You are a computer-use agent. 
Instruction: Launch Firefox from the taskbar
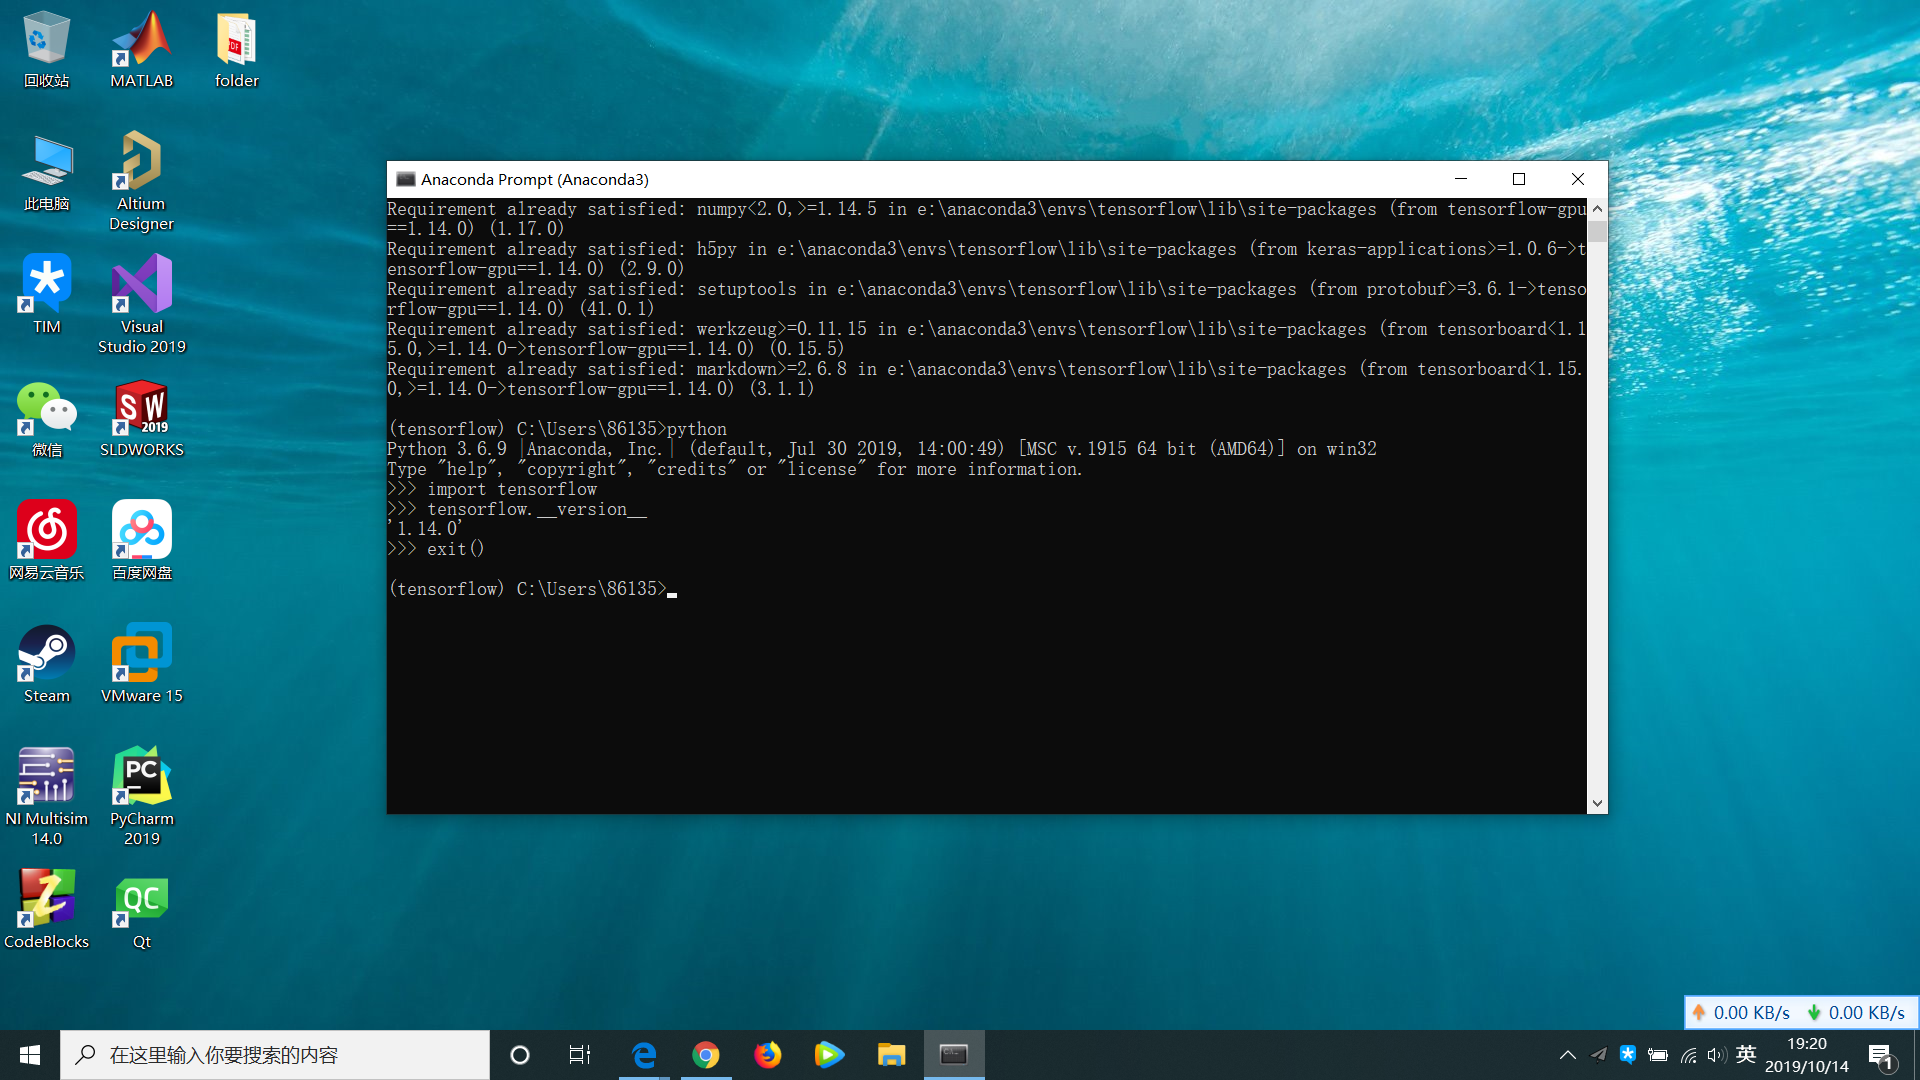tap(768, 1055)
